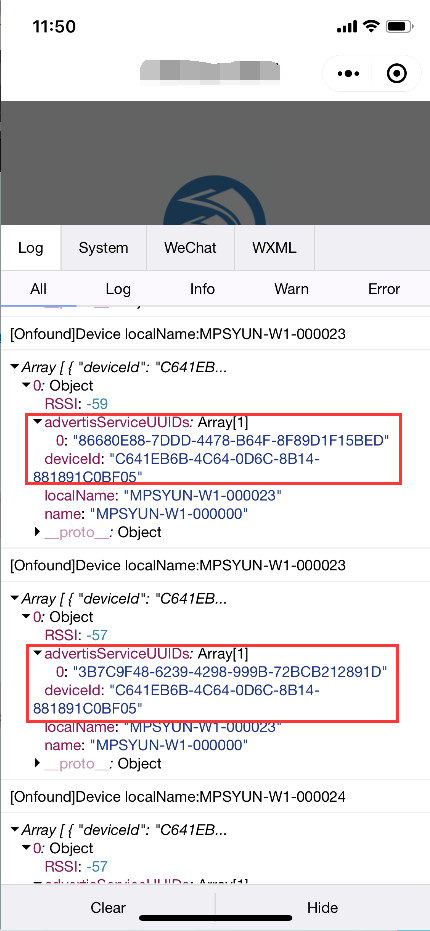Viewport: 430px width, 931px height.
Task: Tap the circular close target icon
Action: [x=396, y=74]
